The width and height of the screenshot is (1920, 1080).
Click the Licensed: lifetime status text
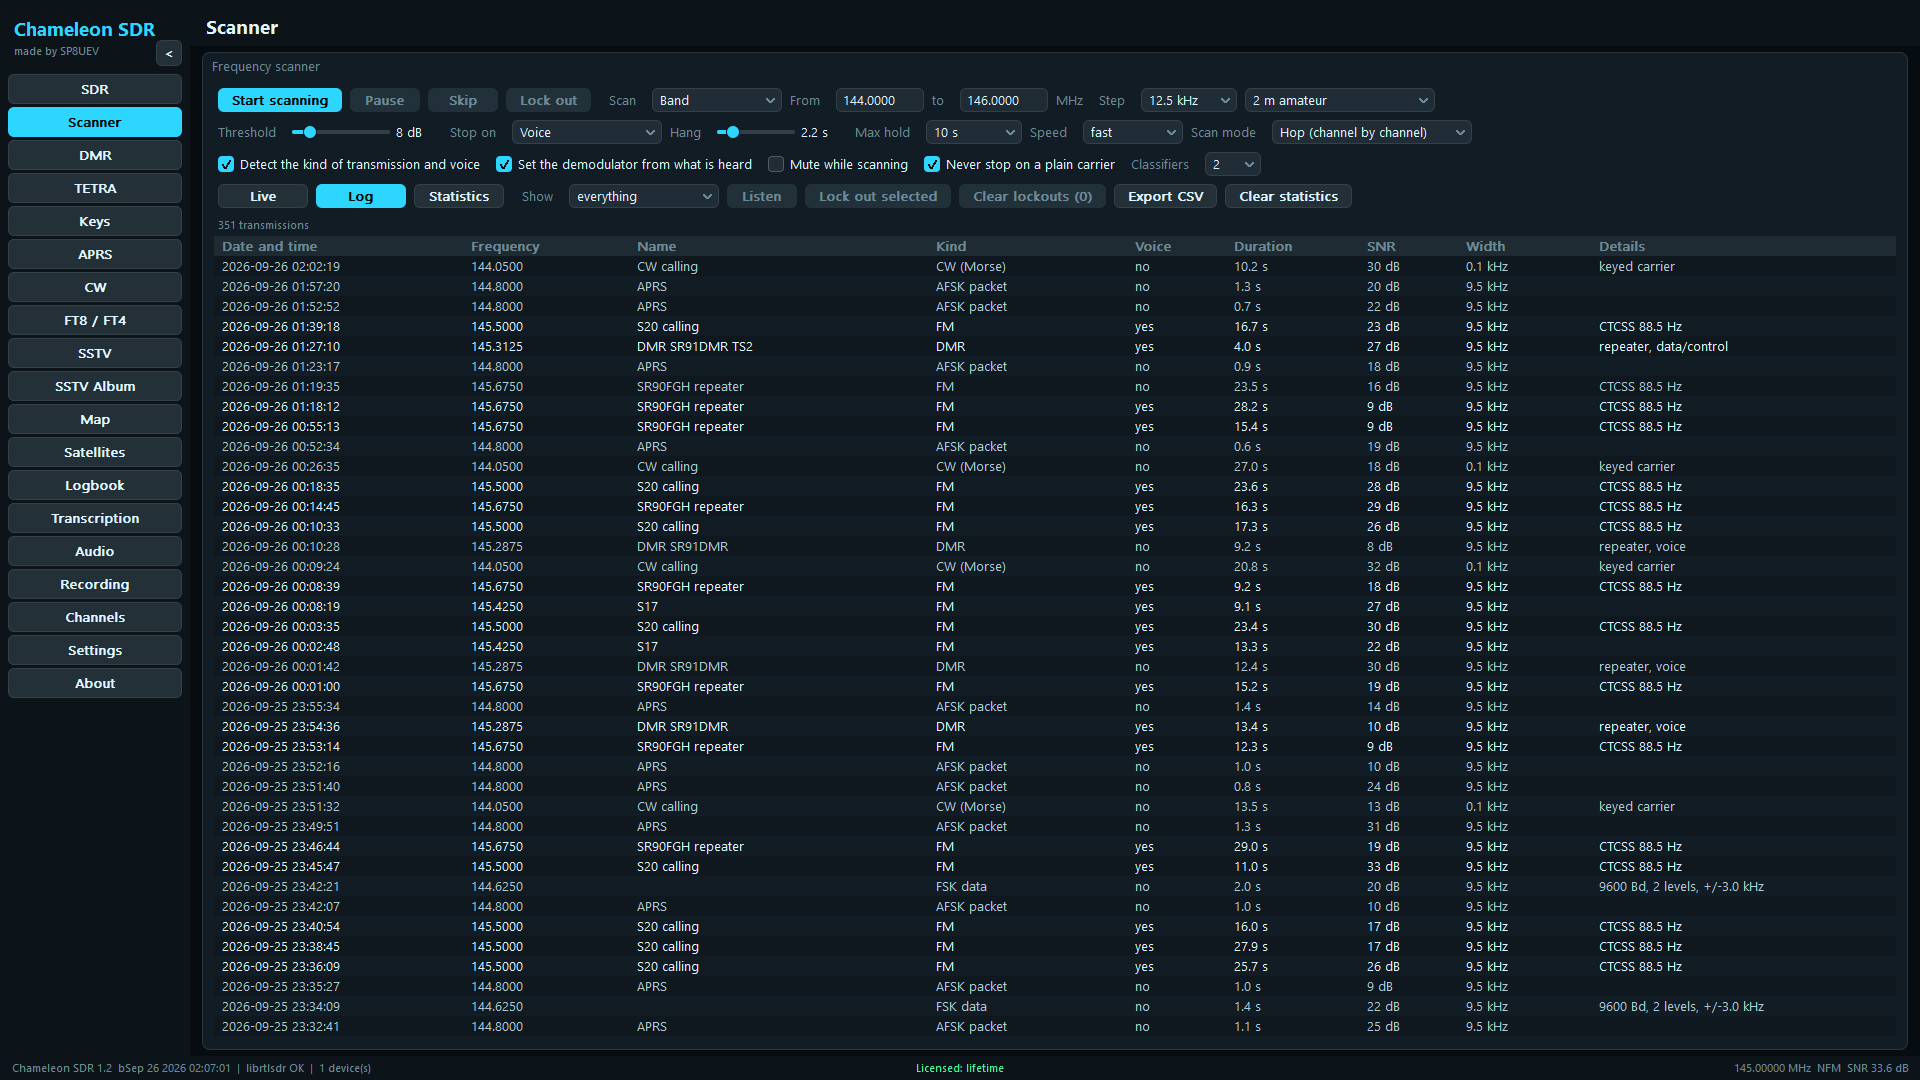(960, 1069)
